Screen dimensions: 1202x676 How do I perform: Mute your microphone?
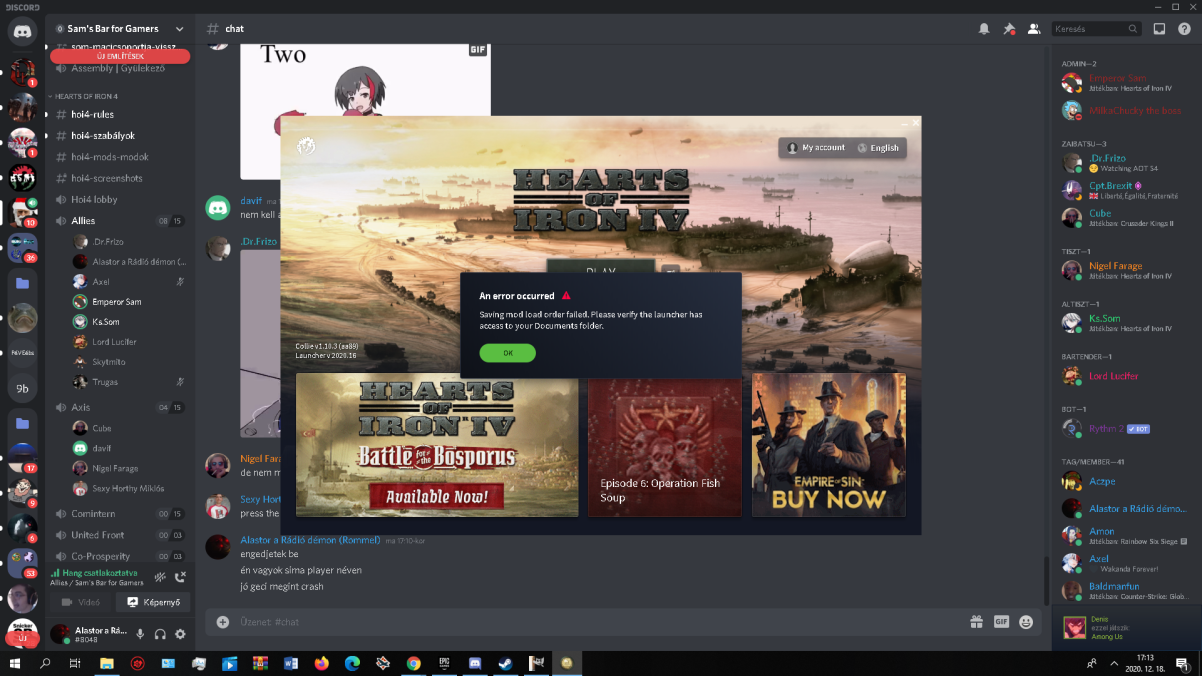pyautogui.click(x=138, y=633)
